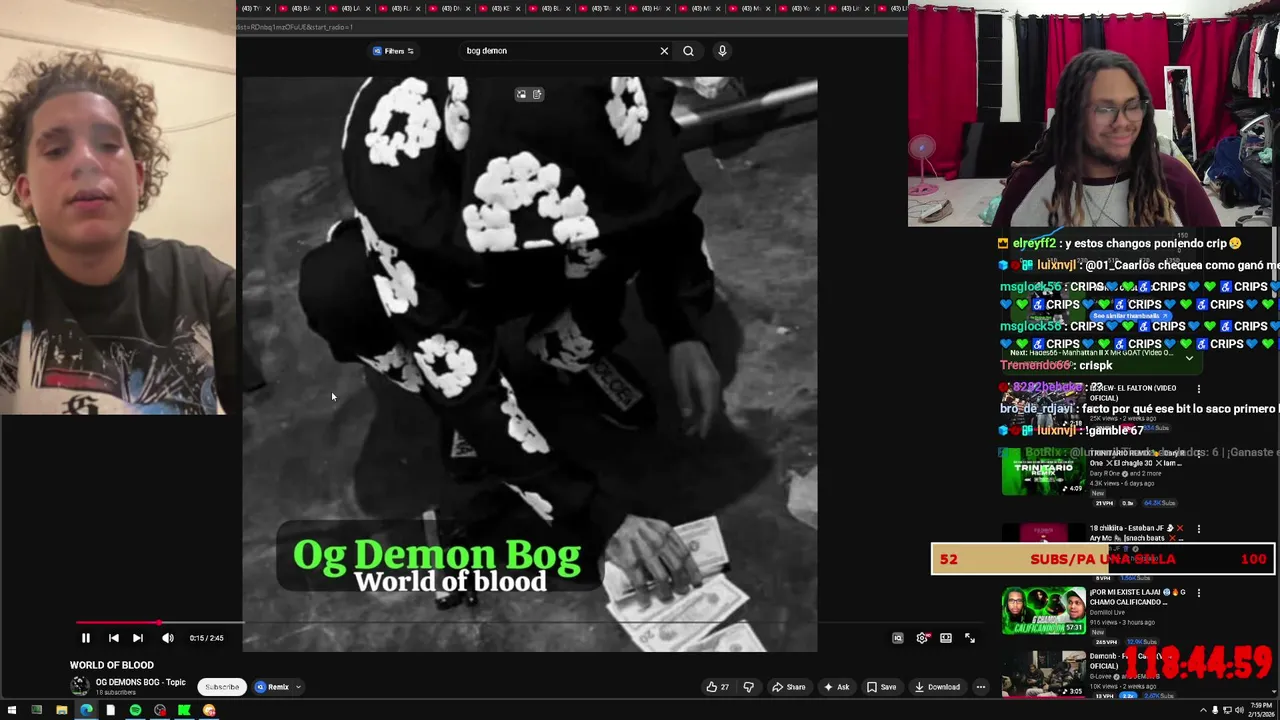This screenshot has width=1280, height=720.
Task: Open Spotify from the taskbar
Action: point(135,711)
